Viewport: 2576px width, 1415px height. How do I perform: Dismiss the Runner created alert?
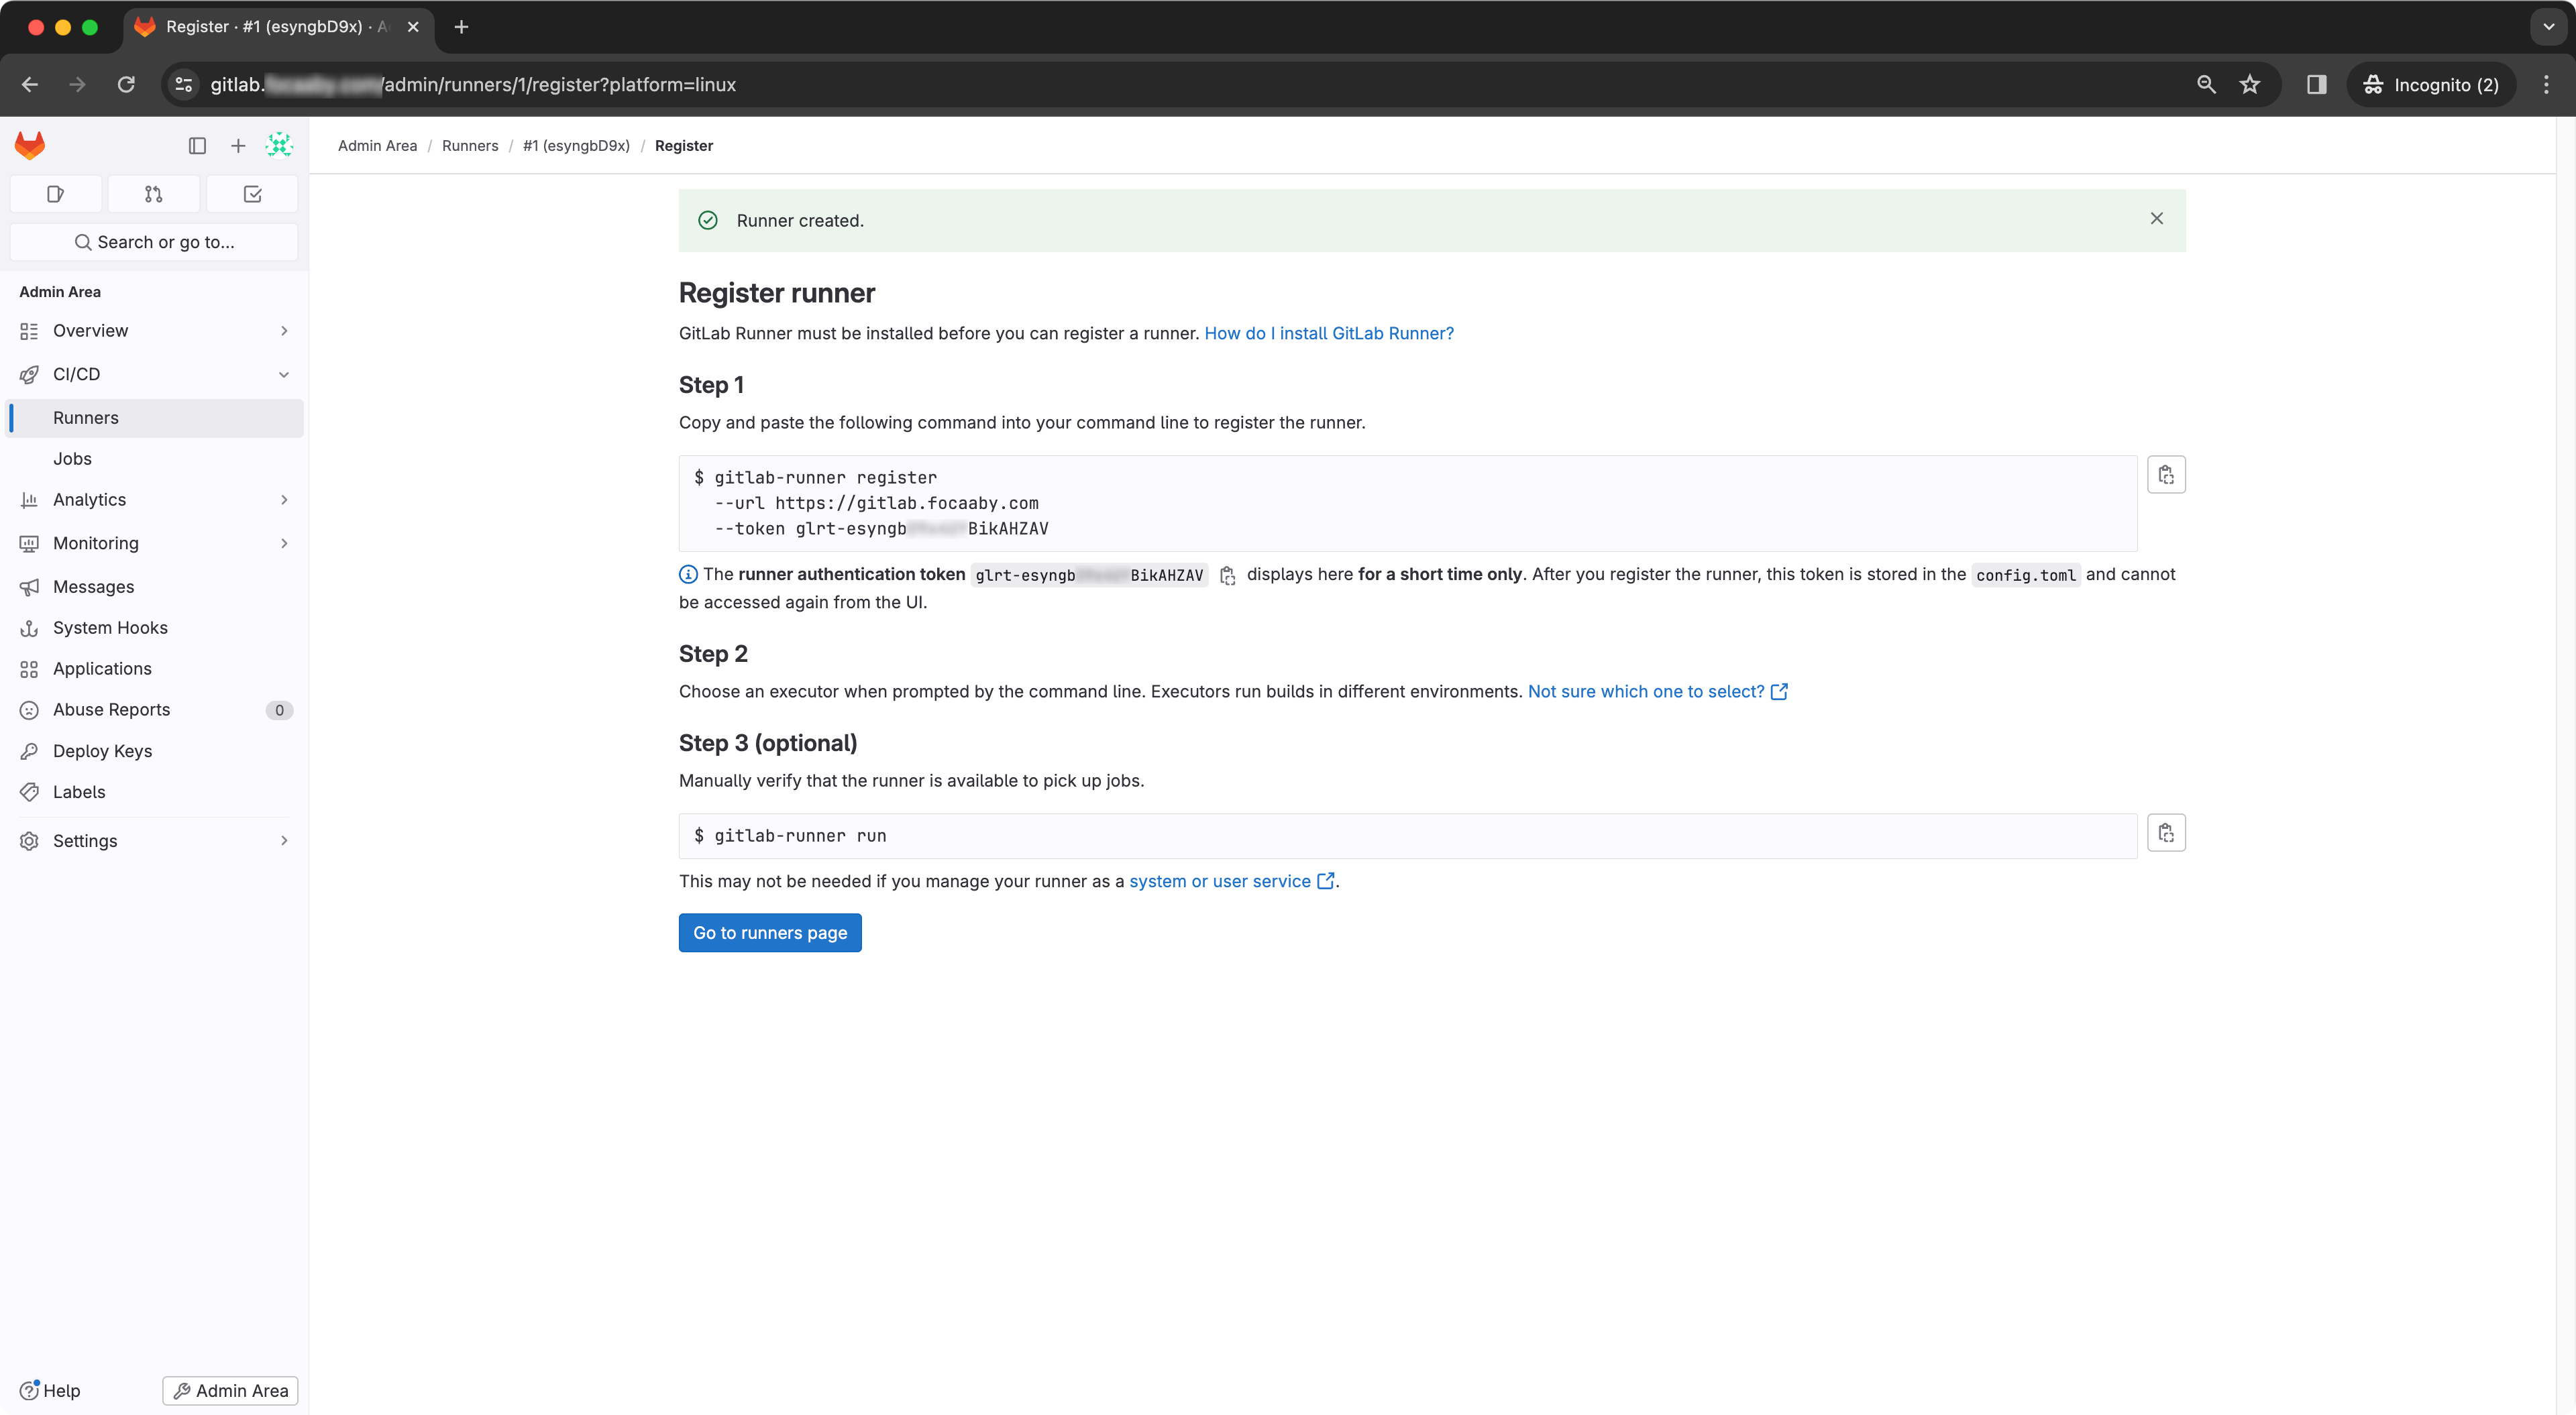pyautogui.click(x=2156, y=219)
